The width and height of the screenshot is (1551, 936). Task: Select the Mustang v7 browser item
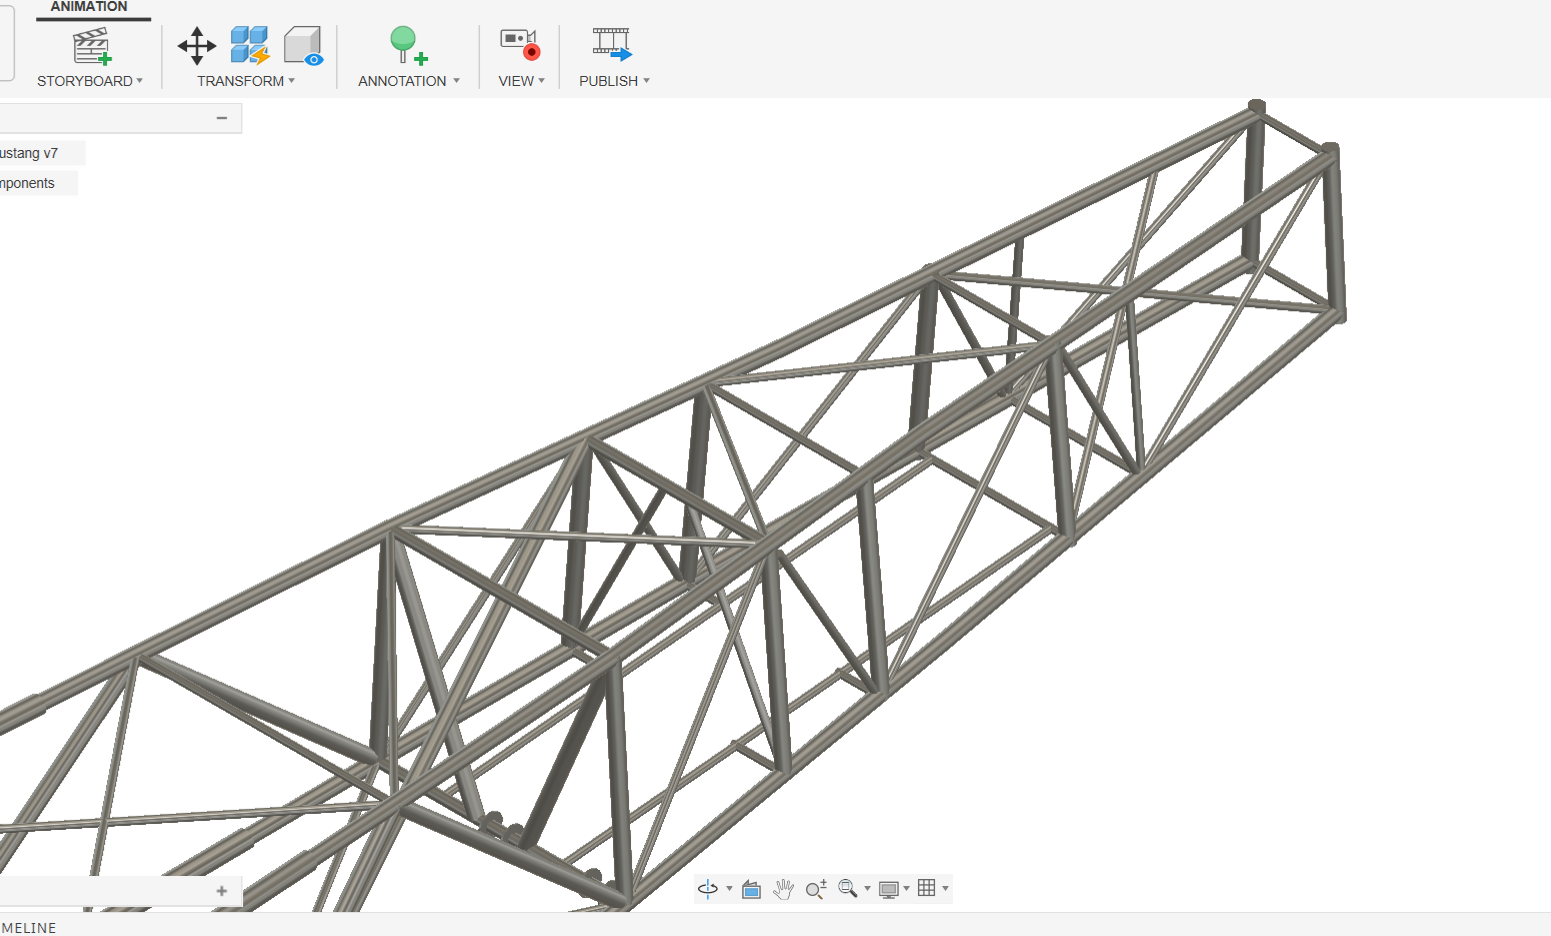[x=30, y=153]
